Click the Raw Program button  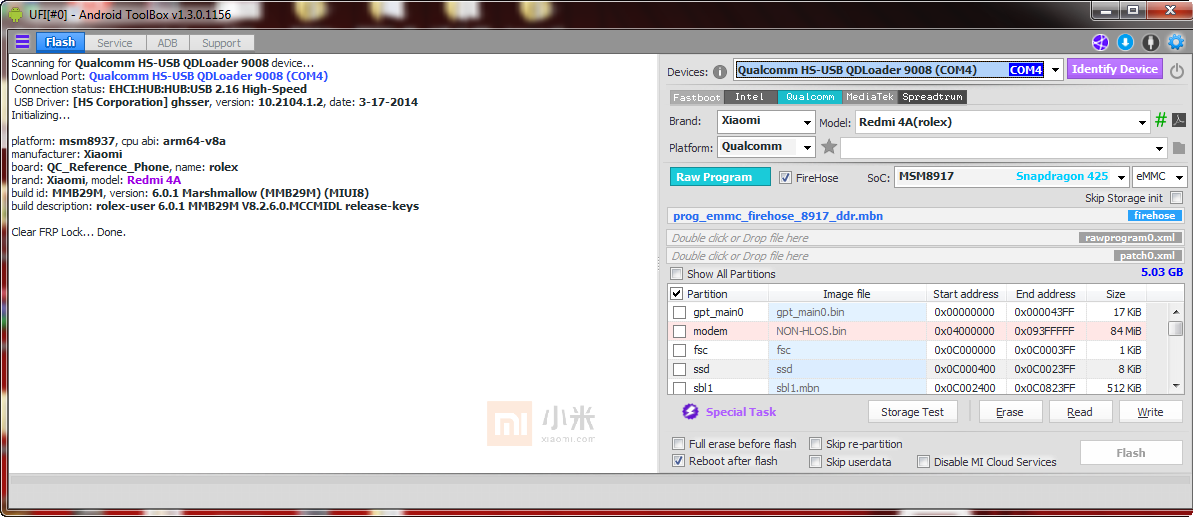(720, 177)
